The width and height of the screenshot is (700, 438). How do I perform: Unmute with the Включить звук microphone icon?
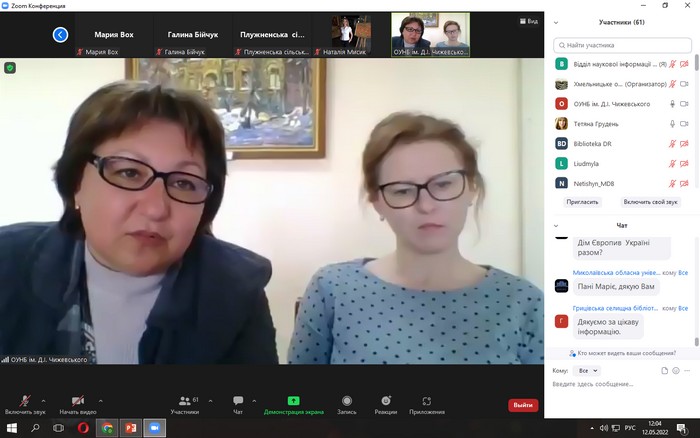pos(25,400)
